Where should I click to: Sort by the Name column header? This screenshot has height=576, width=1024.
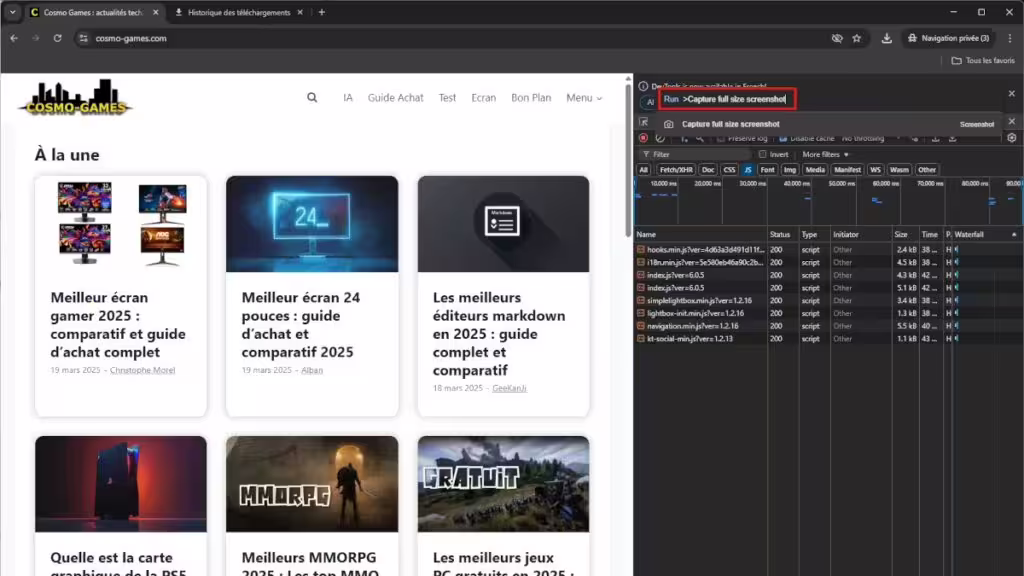tap(701, 234)
